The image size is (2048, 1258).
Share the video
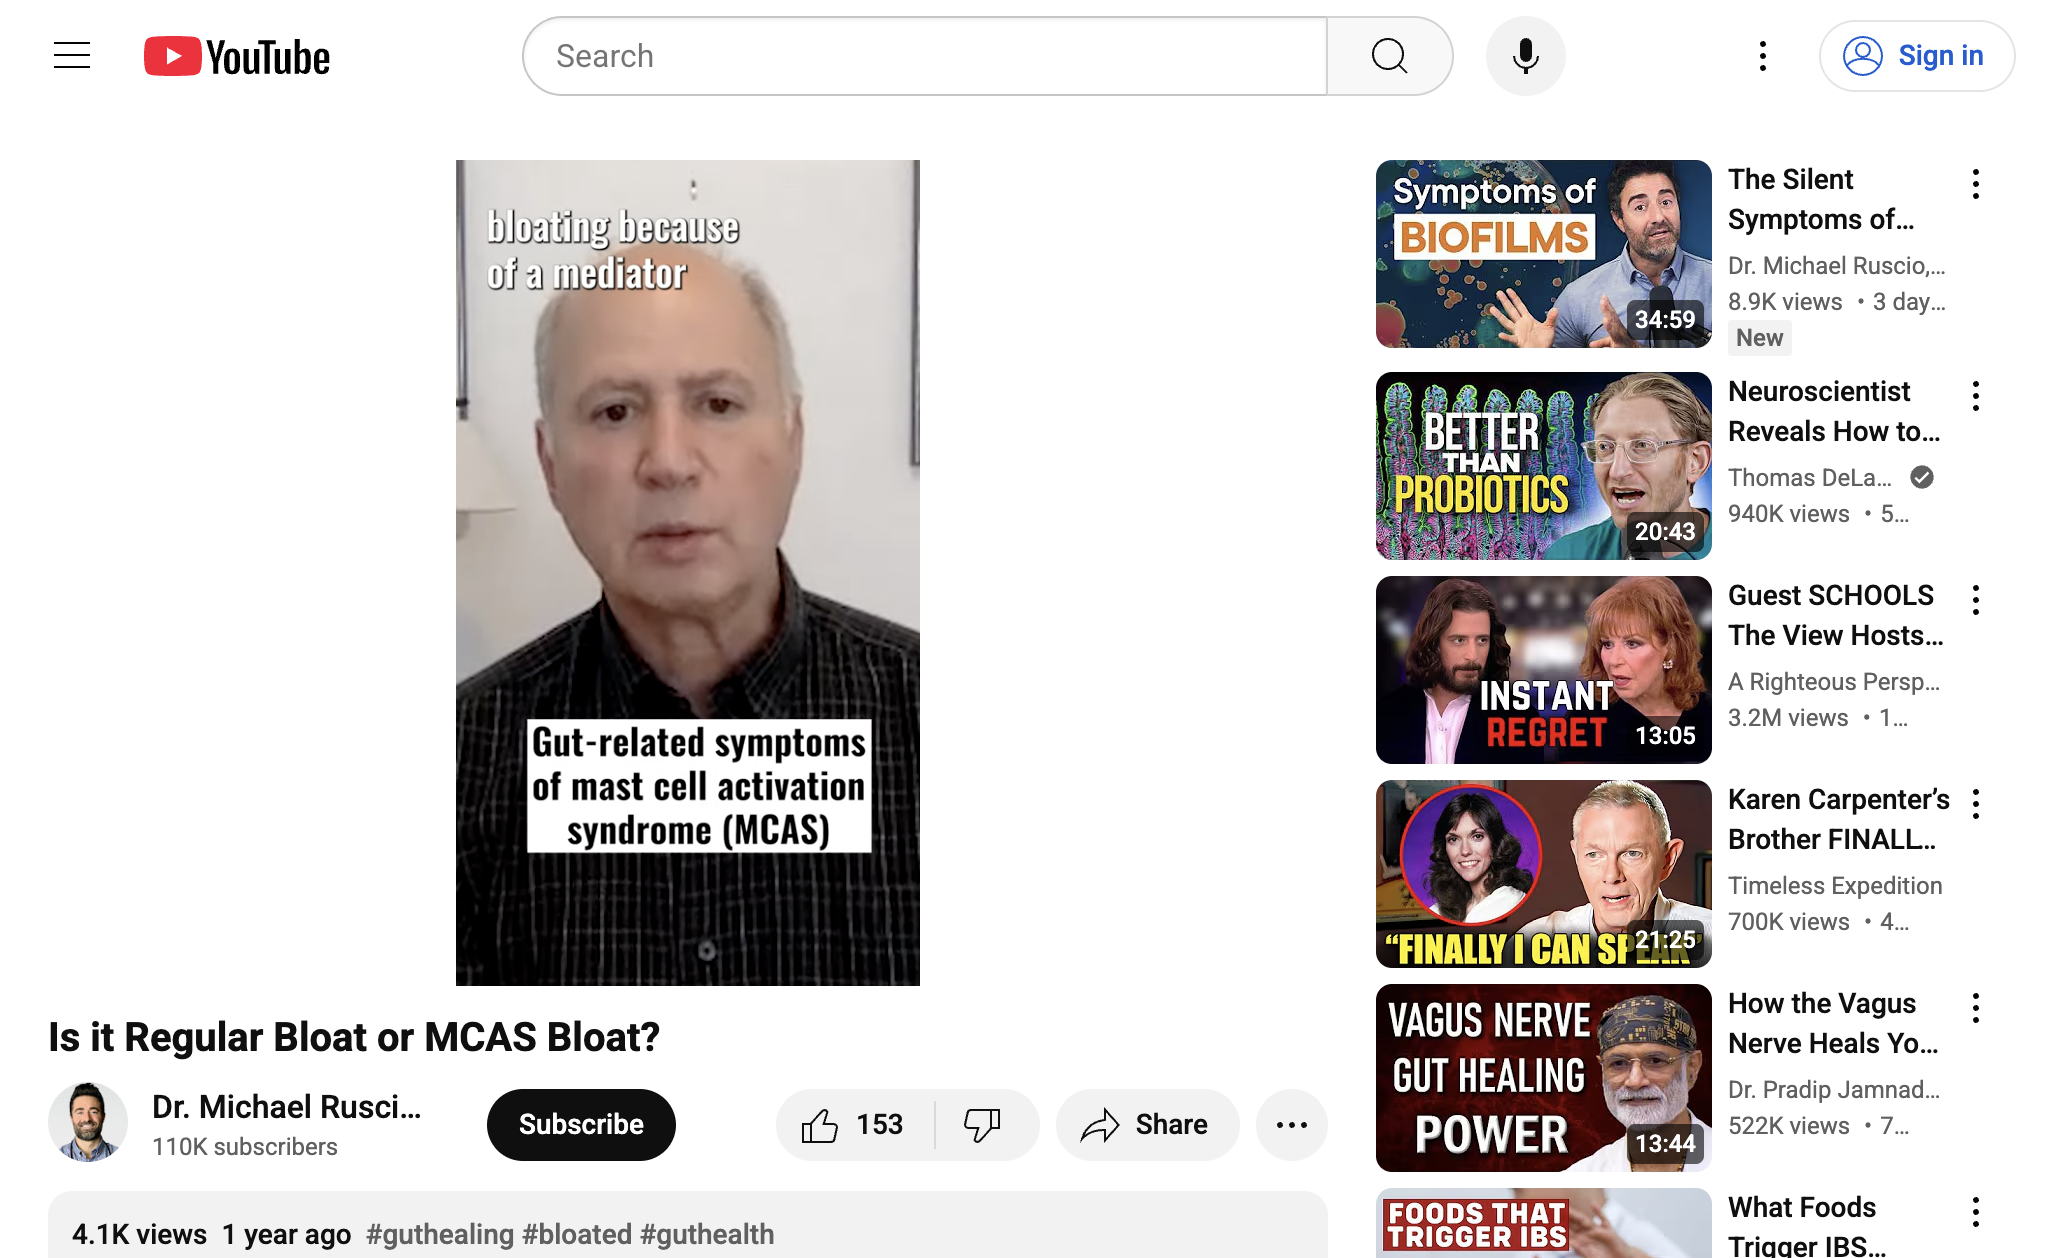[1147, 1125]
